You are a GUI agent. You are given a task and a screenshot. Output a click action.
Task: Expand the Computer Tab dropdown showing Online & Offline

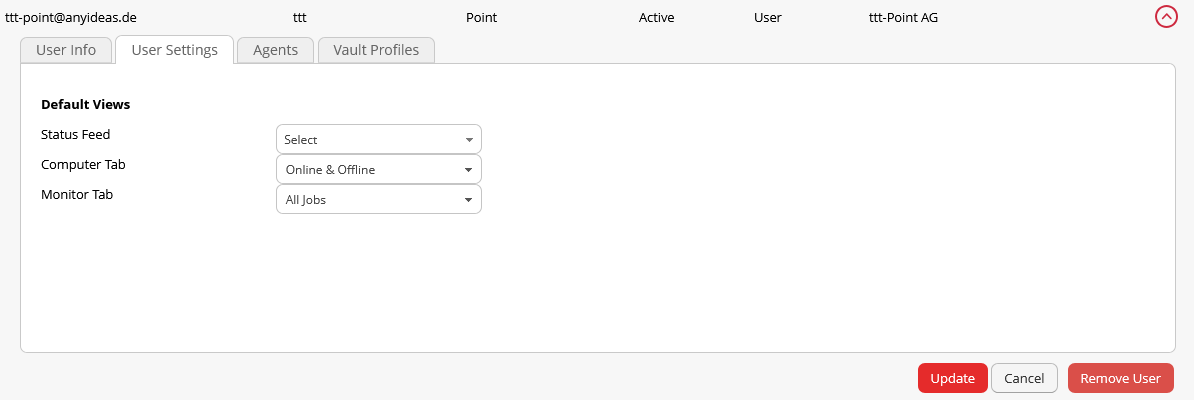click(378, 170)
